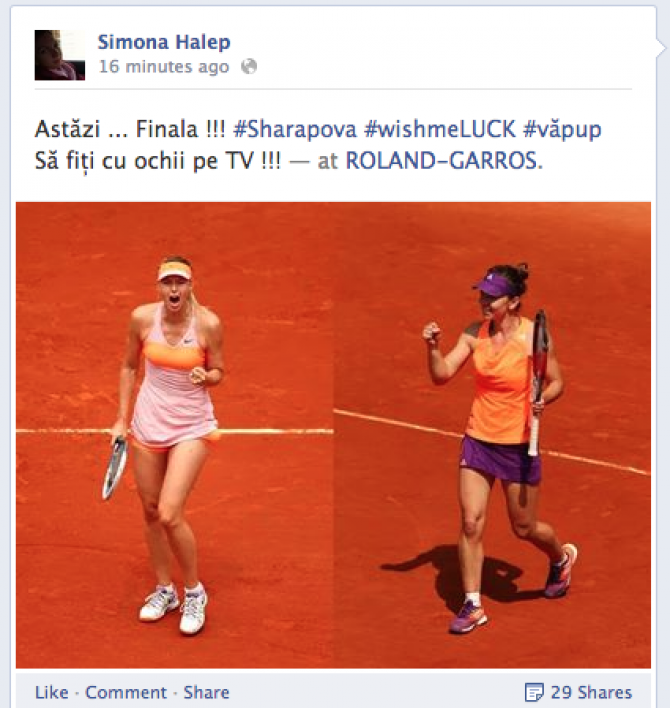
Task: Click Comment under the post
Action: (x=126, y=692)
